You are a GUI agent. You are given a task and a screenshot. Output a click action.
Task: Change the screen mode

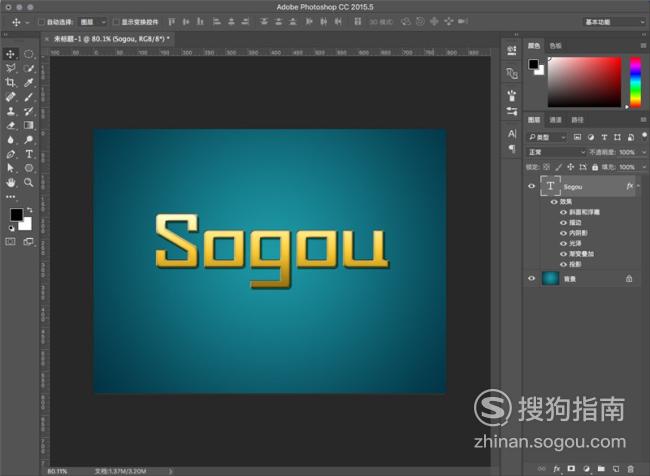click(x=28, y=241)
